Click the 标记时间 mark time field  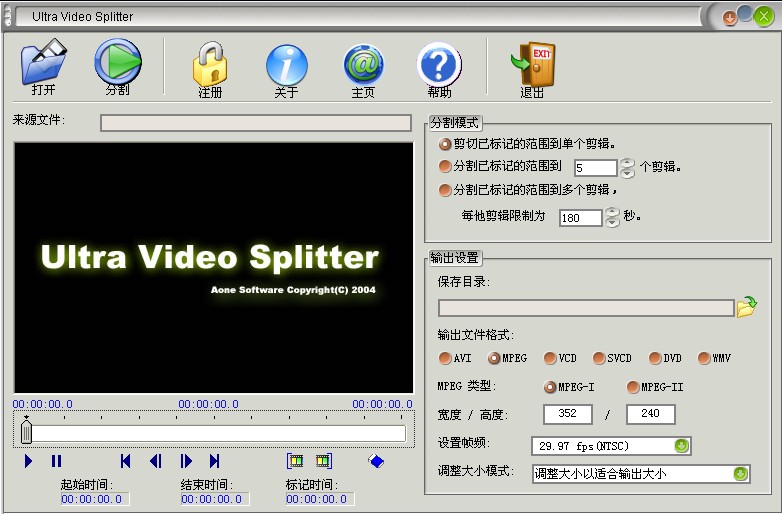pyautogui.click(x=320, y=499)
